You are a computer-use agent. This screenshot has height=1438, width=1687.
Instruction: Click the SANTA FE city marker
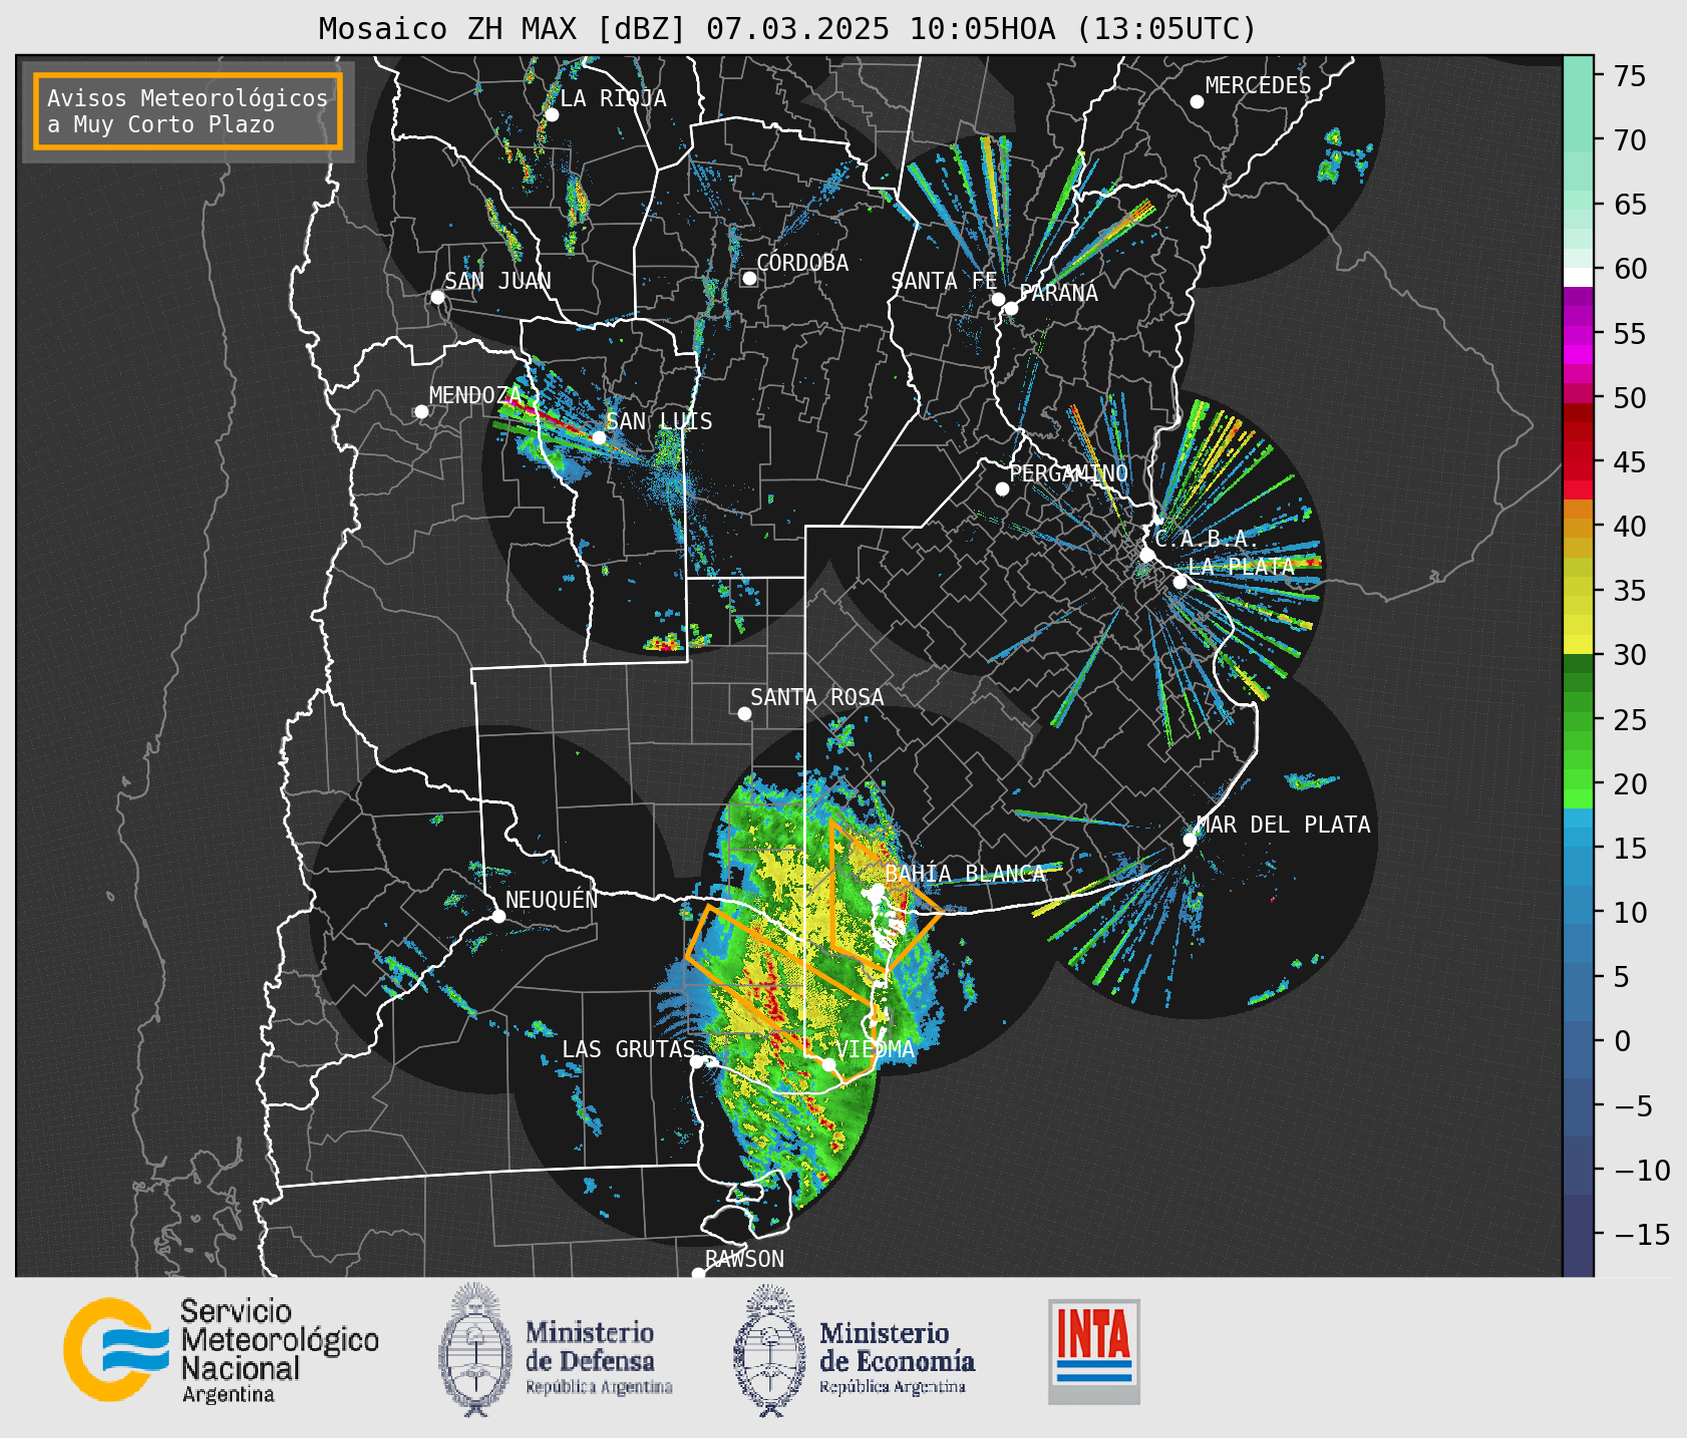coord(998,299)
